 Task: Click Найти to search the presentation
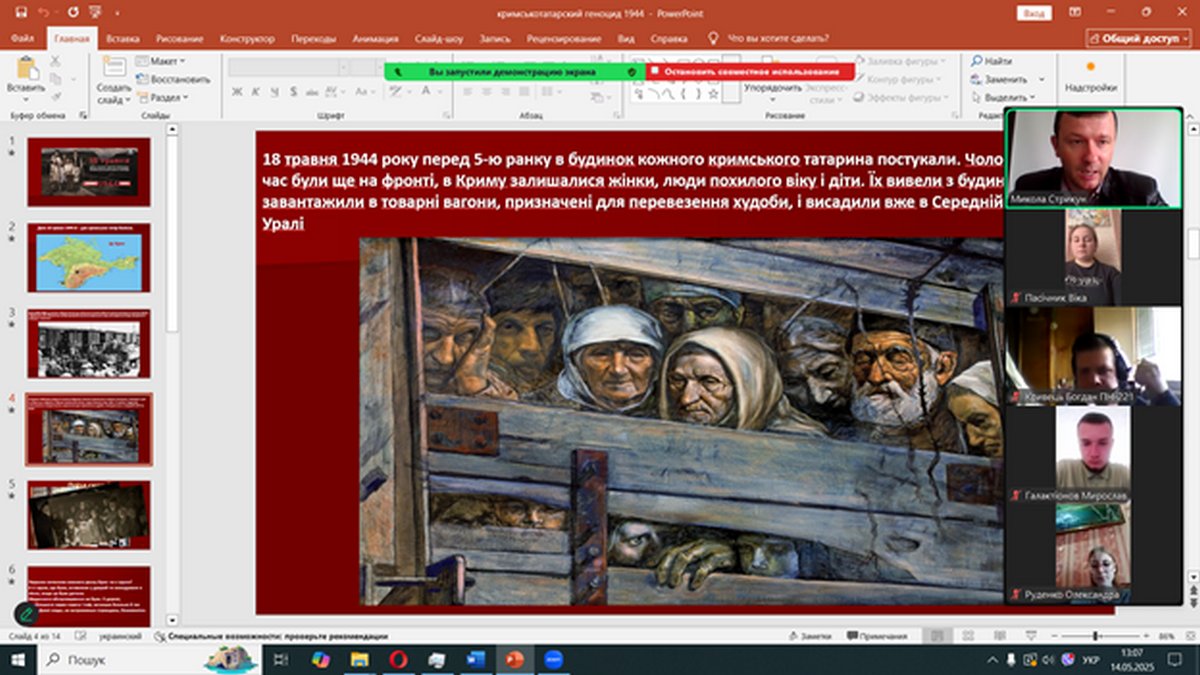click(x=991, y=61)
